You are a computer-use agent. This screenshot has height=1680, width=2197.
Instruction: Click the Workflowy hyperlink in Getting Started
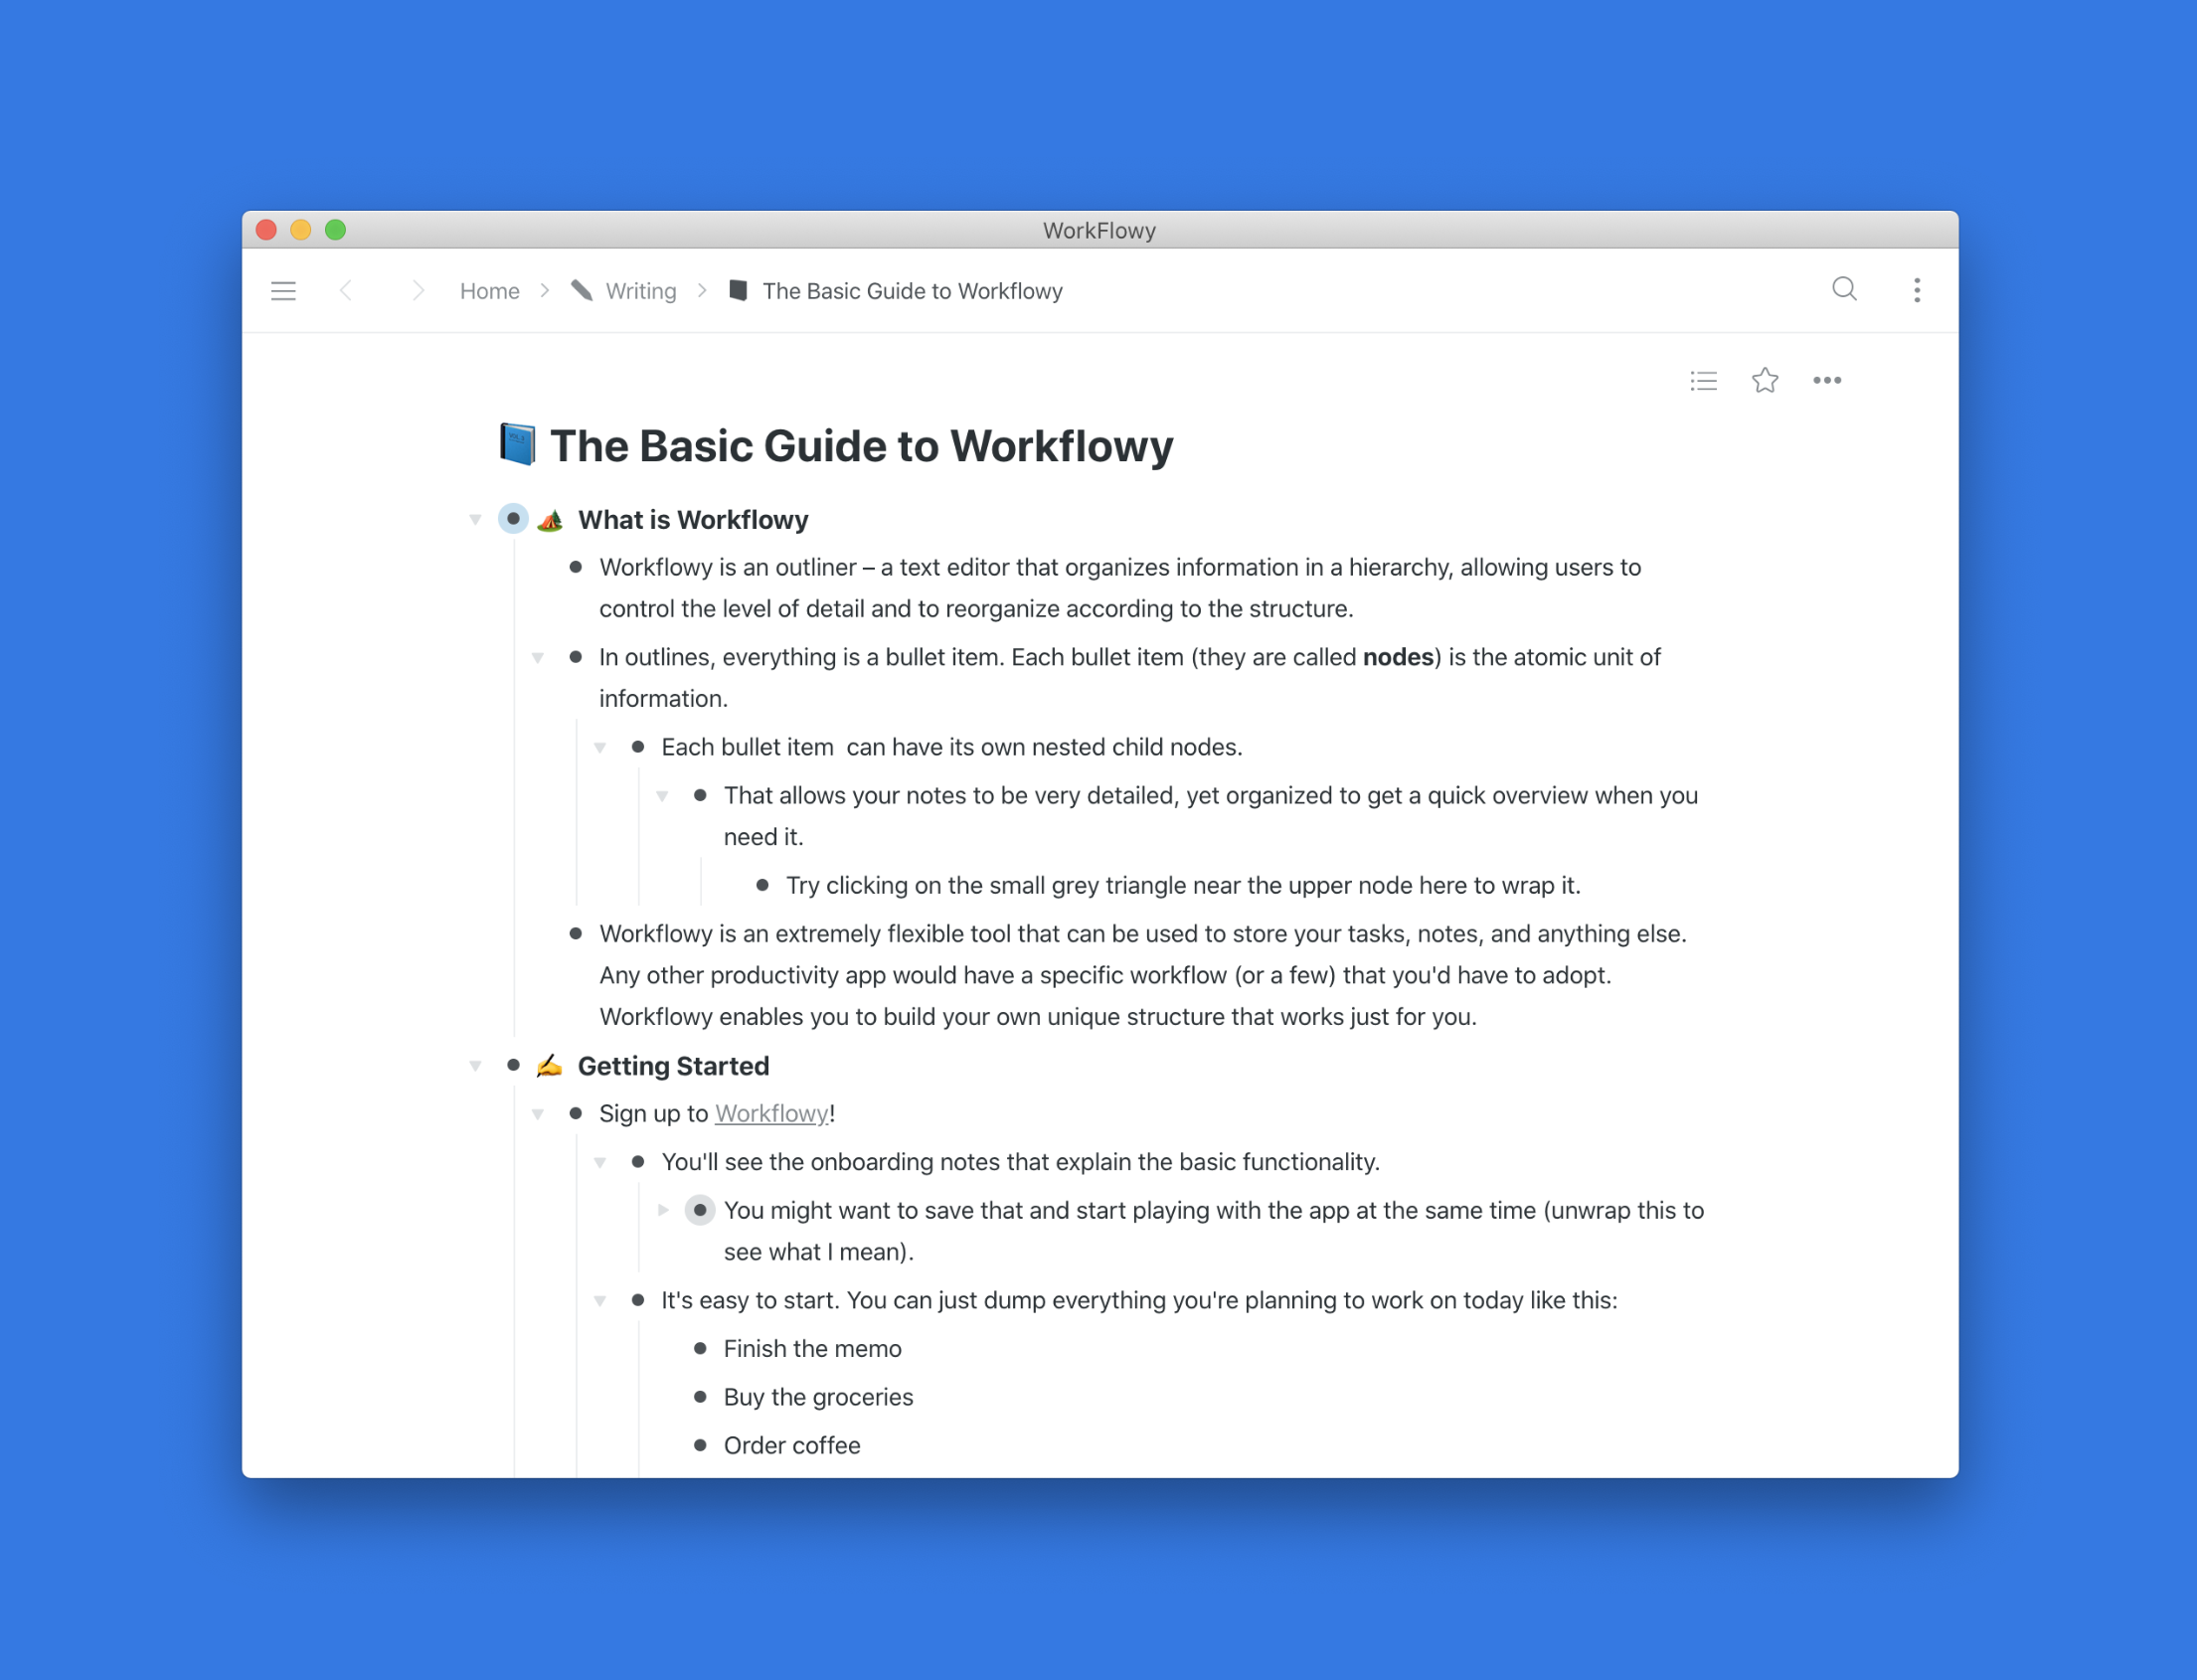coord(771,1113)
